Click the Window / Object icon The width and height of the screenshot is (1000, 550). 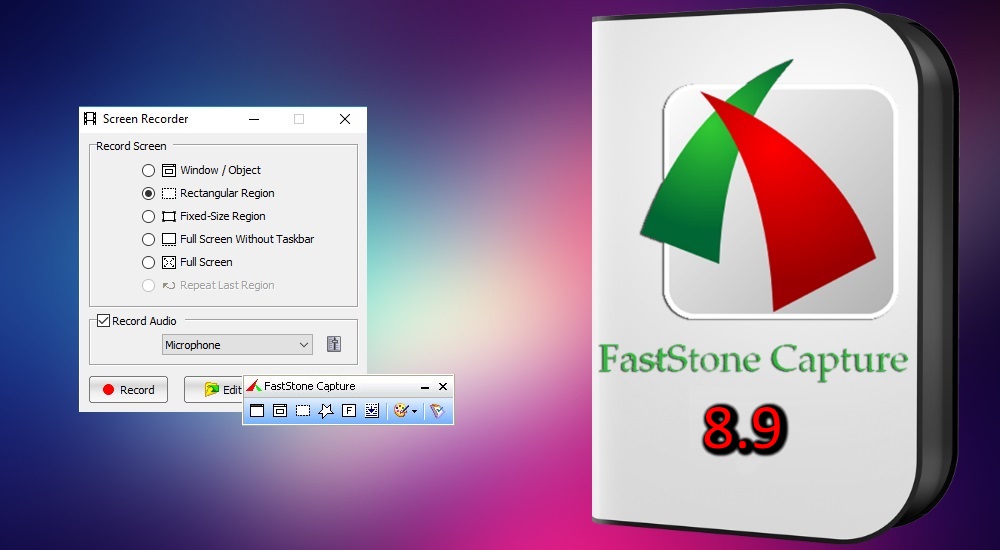coord(168,170)
